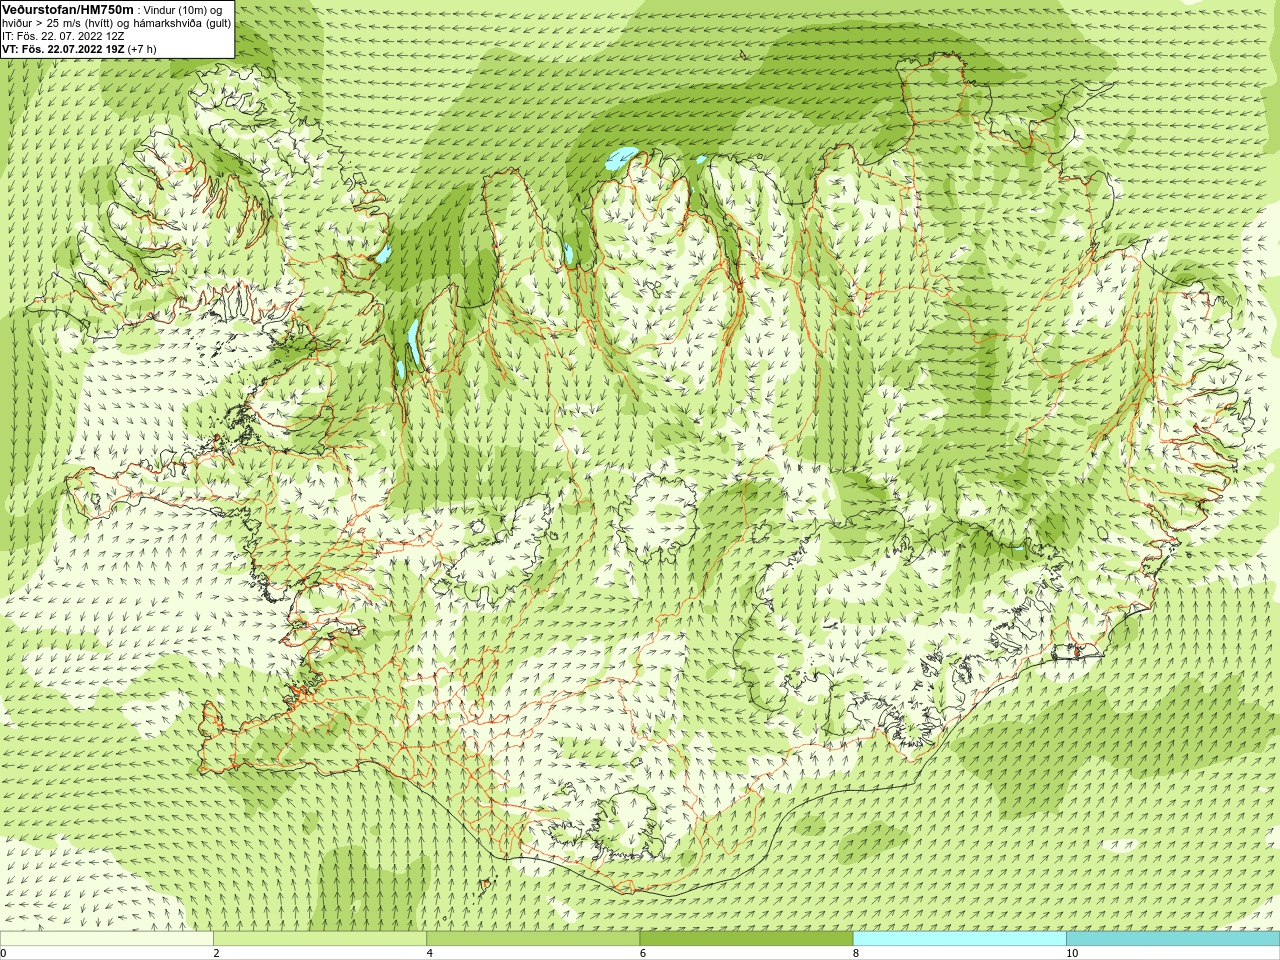Click the 'VT: Fös. 22.07.2022 19Z' valid time
This screenshot has width=1280, height=960.
(63, 49)
